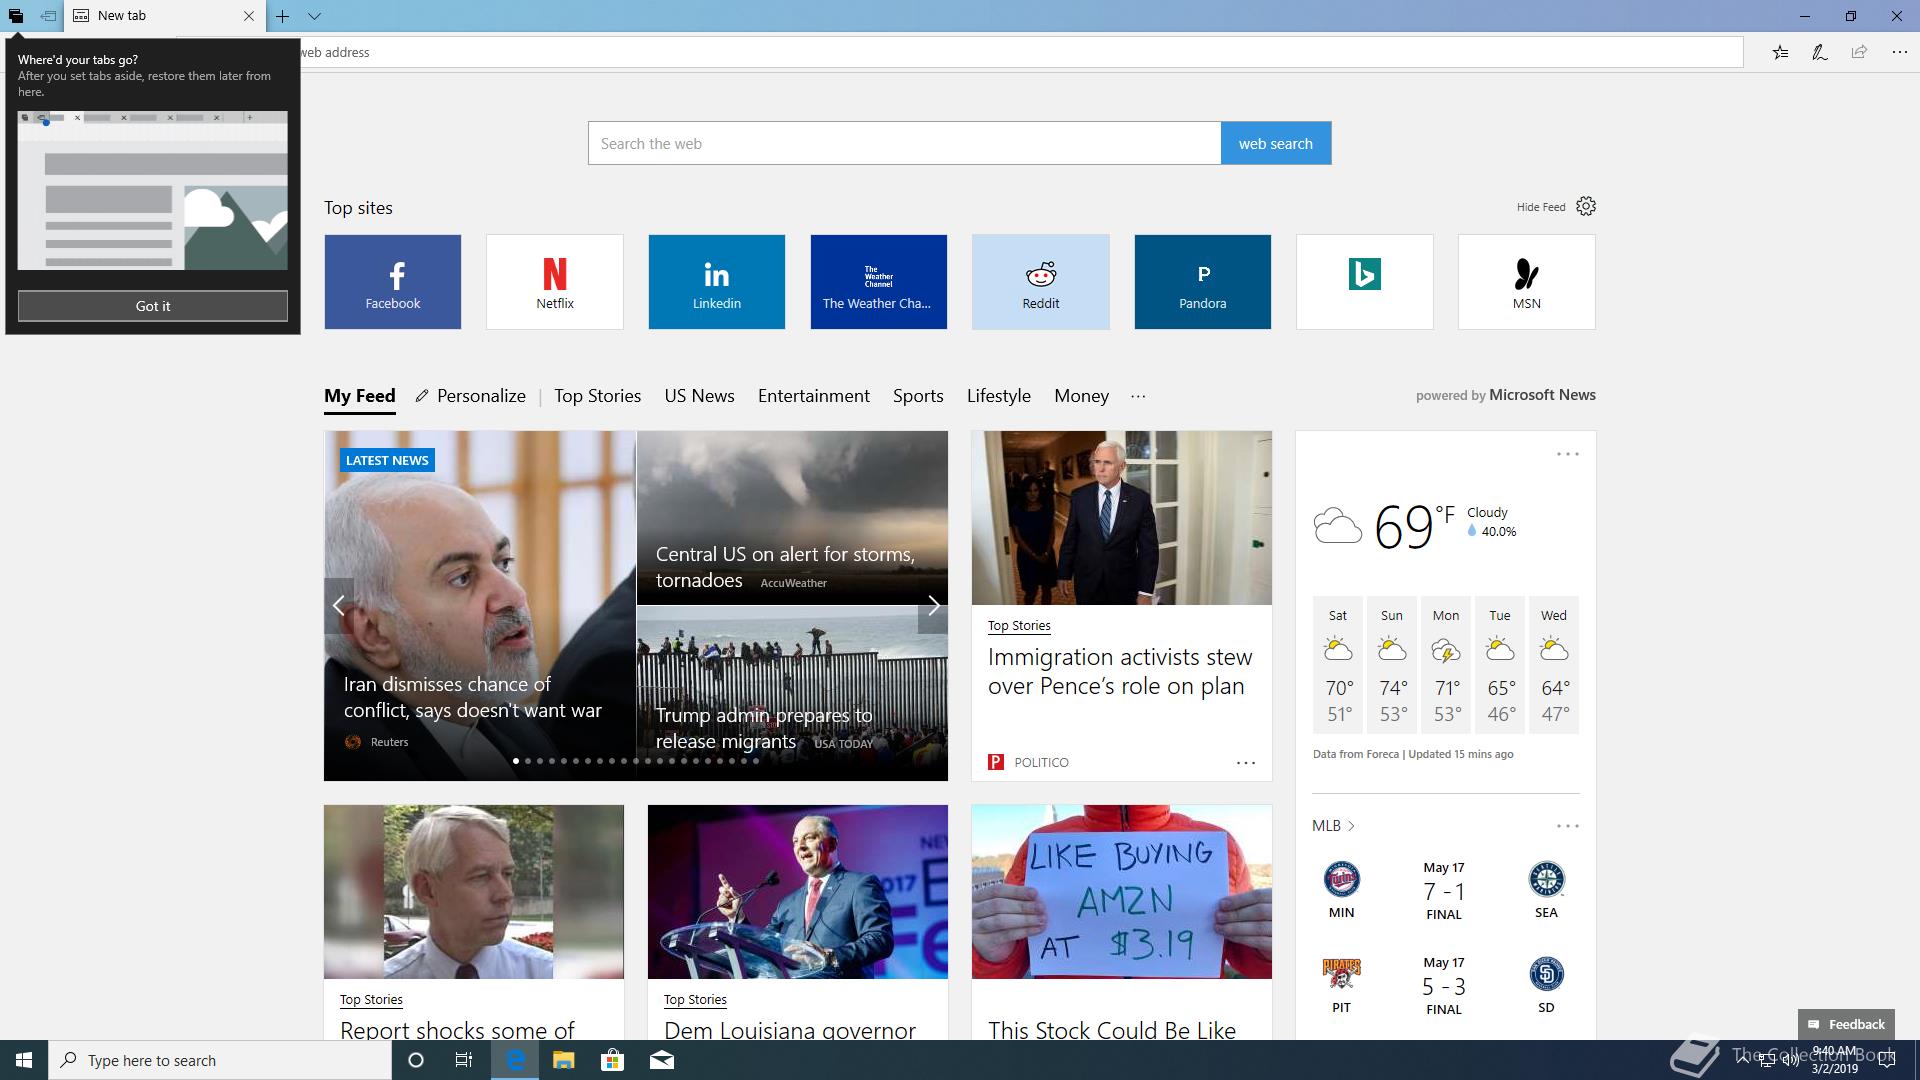Open Report shocks some of story

pyautogui.click(x=457, y=1030)
